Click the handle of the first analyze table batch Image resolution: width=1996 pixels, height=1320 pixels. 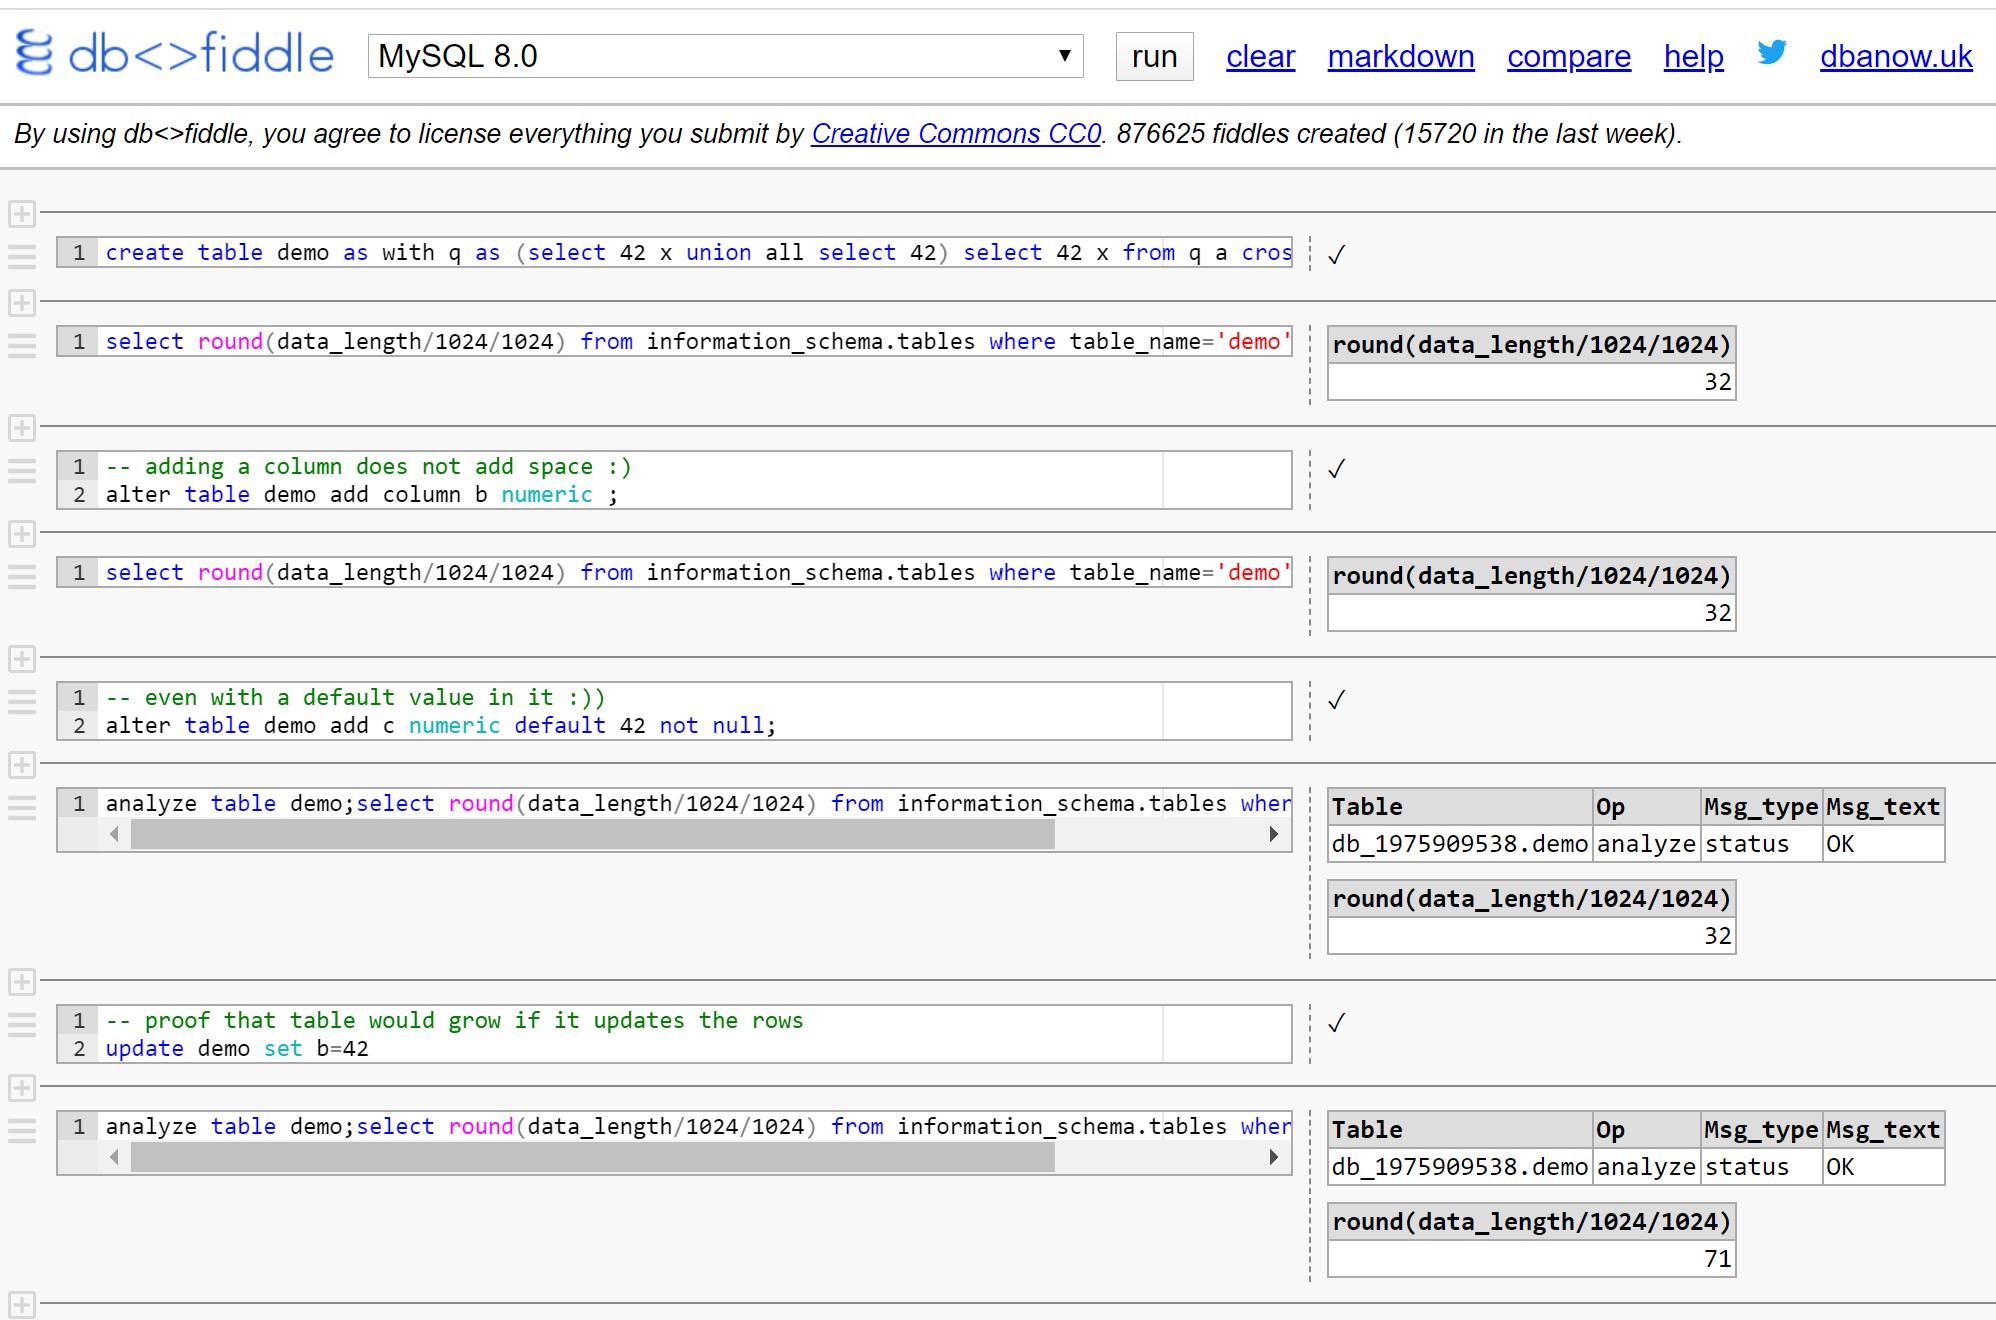(x=22, y=807)
